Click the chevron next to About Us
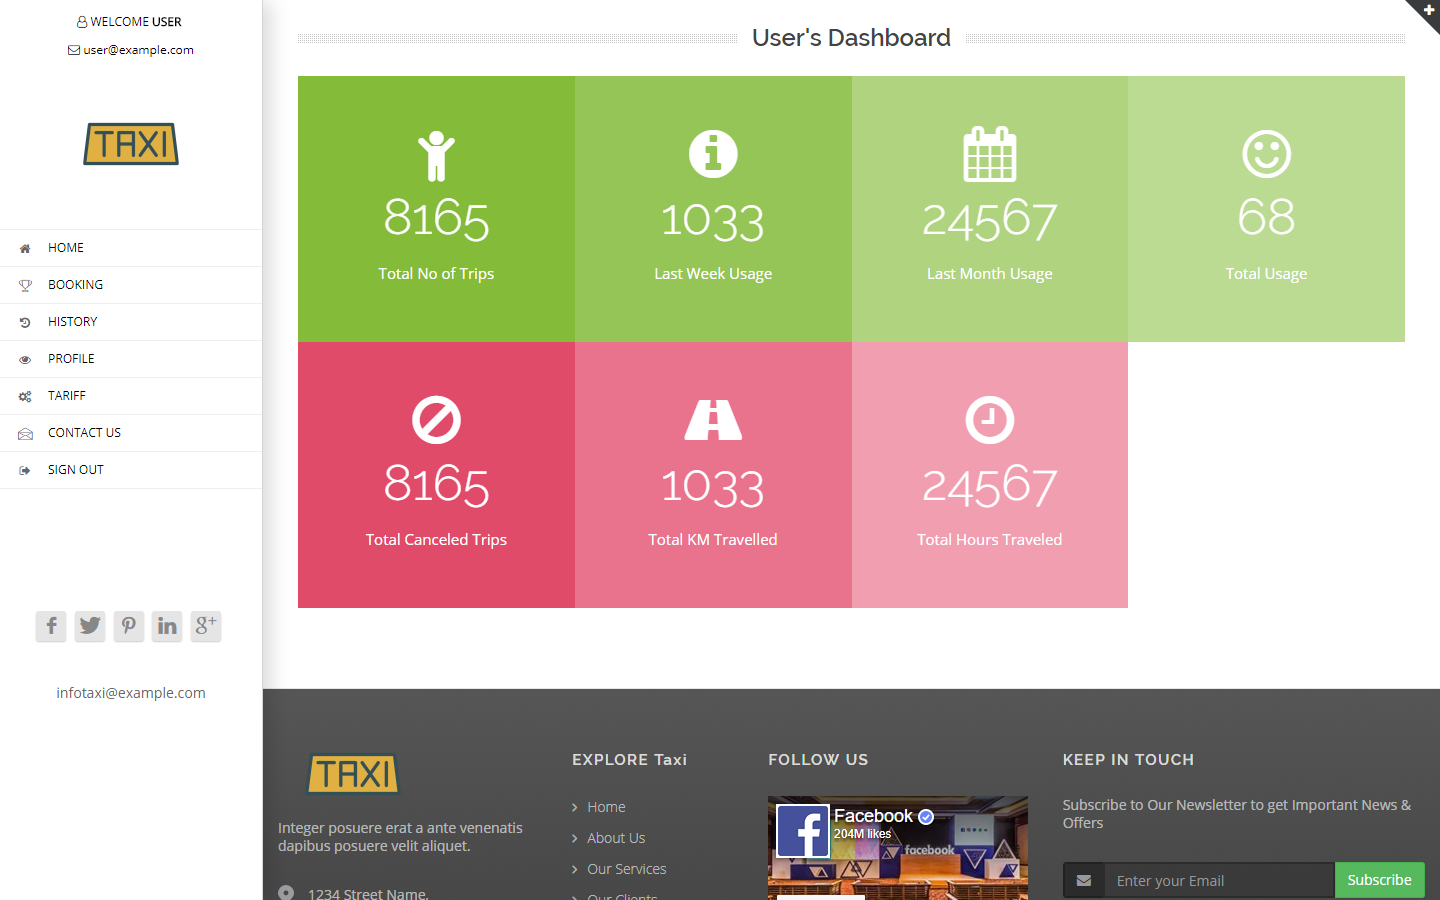This screenshot has height=900, width=1440. pos(575,838)
